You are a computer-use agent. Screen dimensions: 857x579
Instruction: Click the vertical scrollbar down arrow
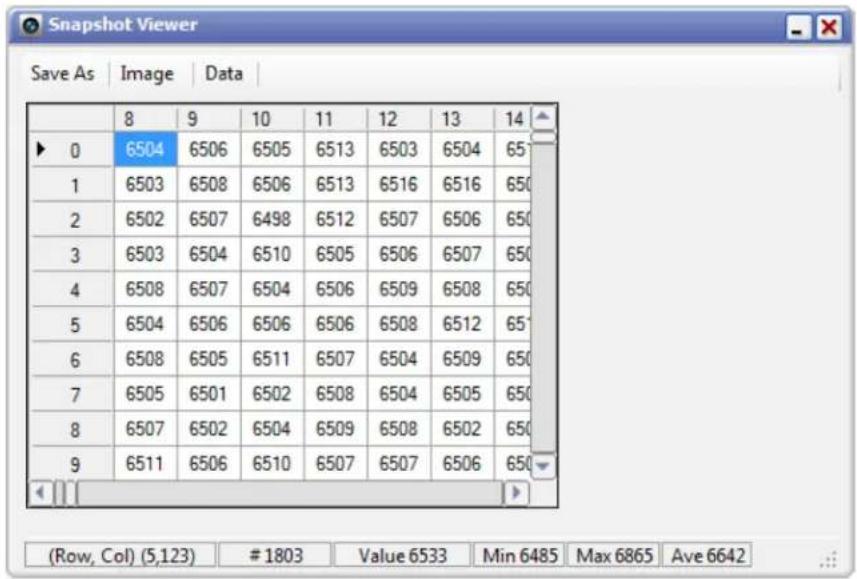[x=543, y=466]
